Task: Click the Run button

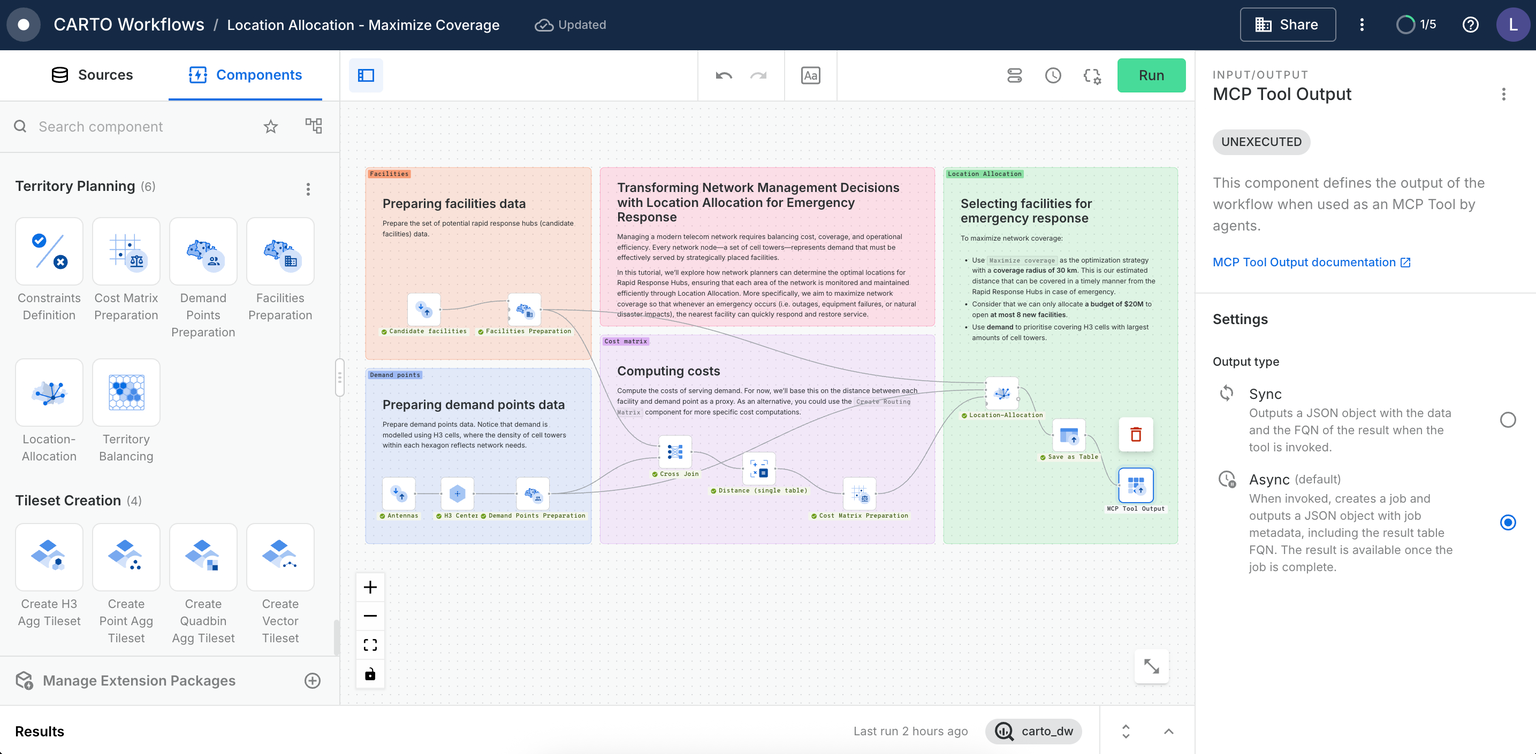Action: tap(1151, 75)
